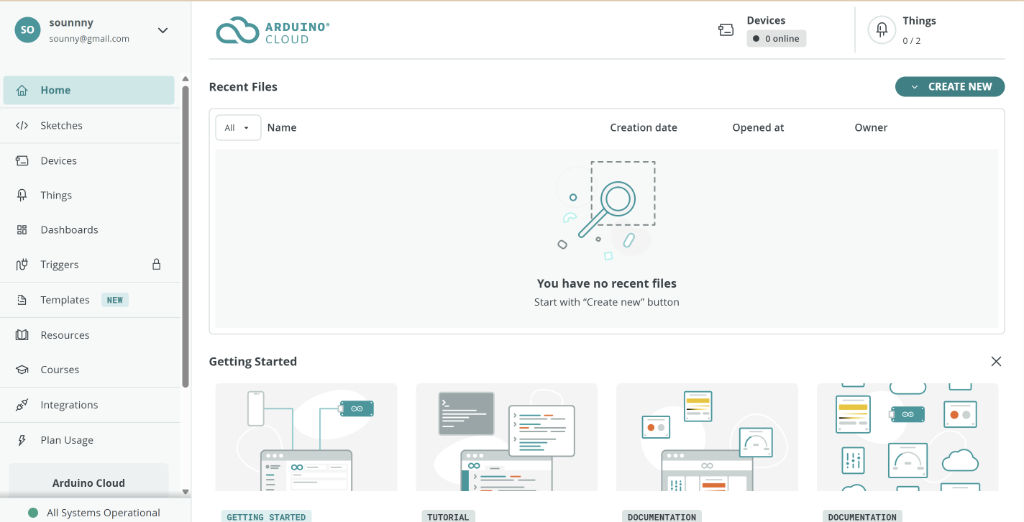
Task: Open Plan Usage in the sidebar
Action: coord(91,440)
